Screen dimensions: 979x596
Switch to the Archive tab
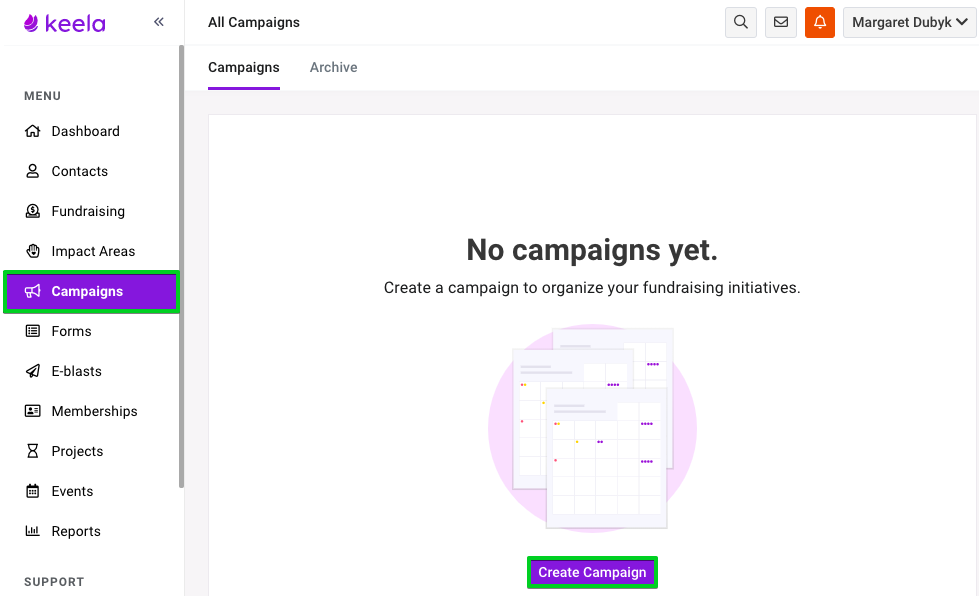[333, 67]
